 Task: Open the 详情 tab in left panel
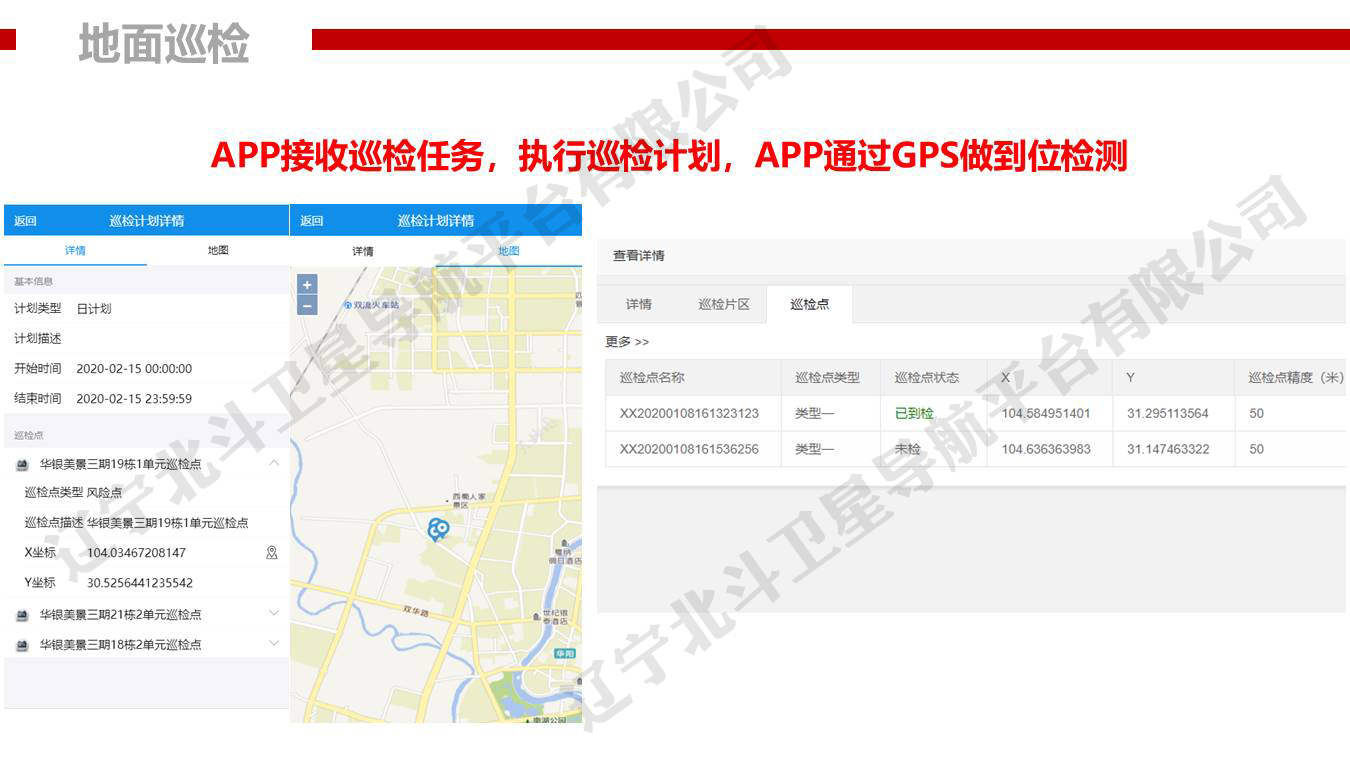point(75,250)
